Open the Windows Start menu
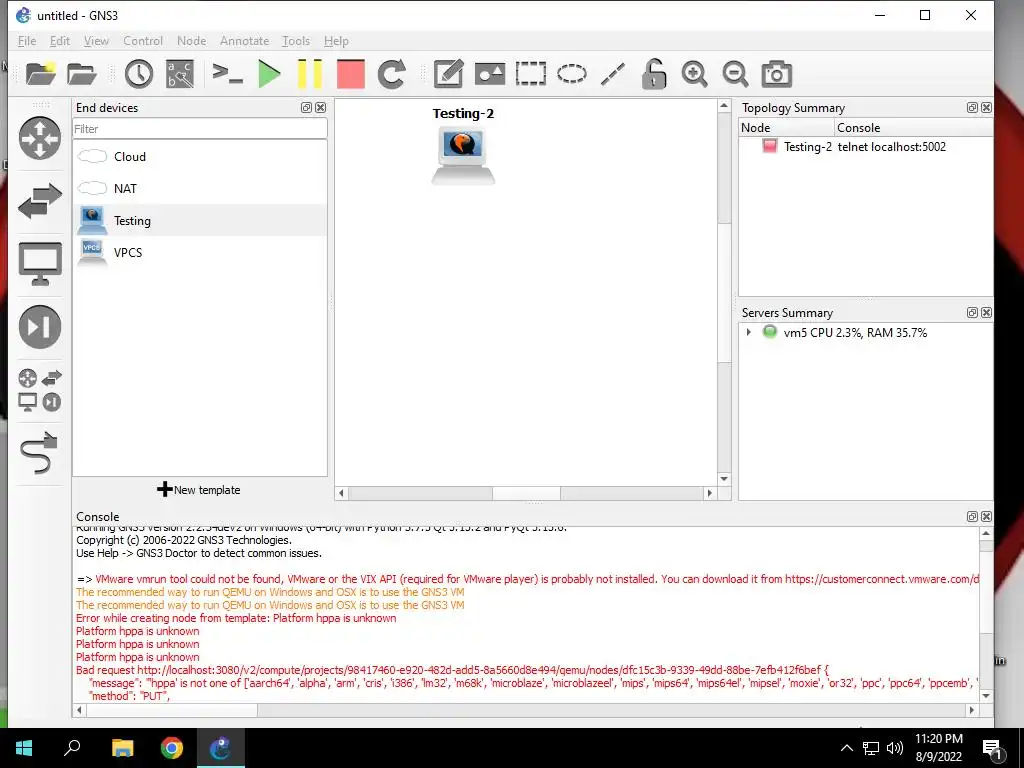The width and height of the screenshot is (1024, 768). tap(24, 748)
